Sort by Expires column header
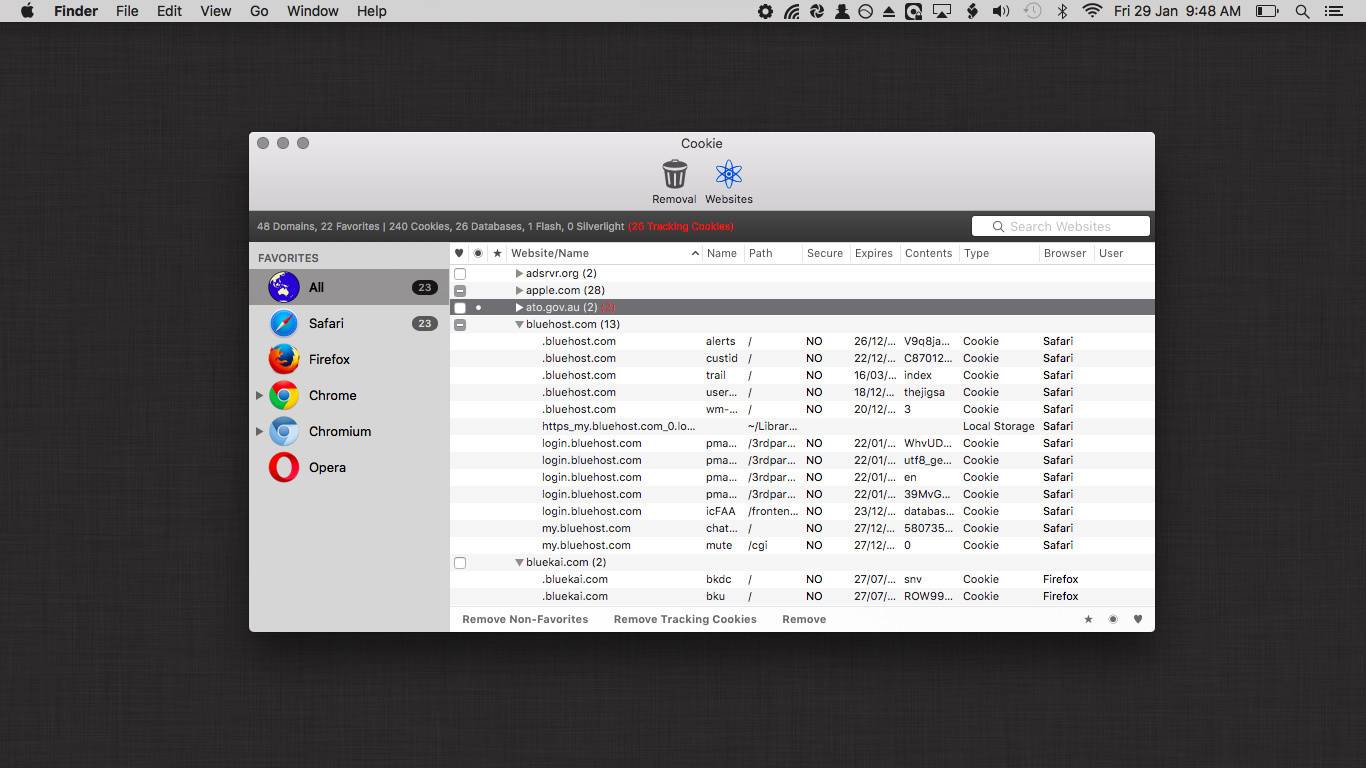Image resolution: width=1366 pixels, height=768 pixels. [874, 253]
